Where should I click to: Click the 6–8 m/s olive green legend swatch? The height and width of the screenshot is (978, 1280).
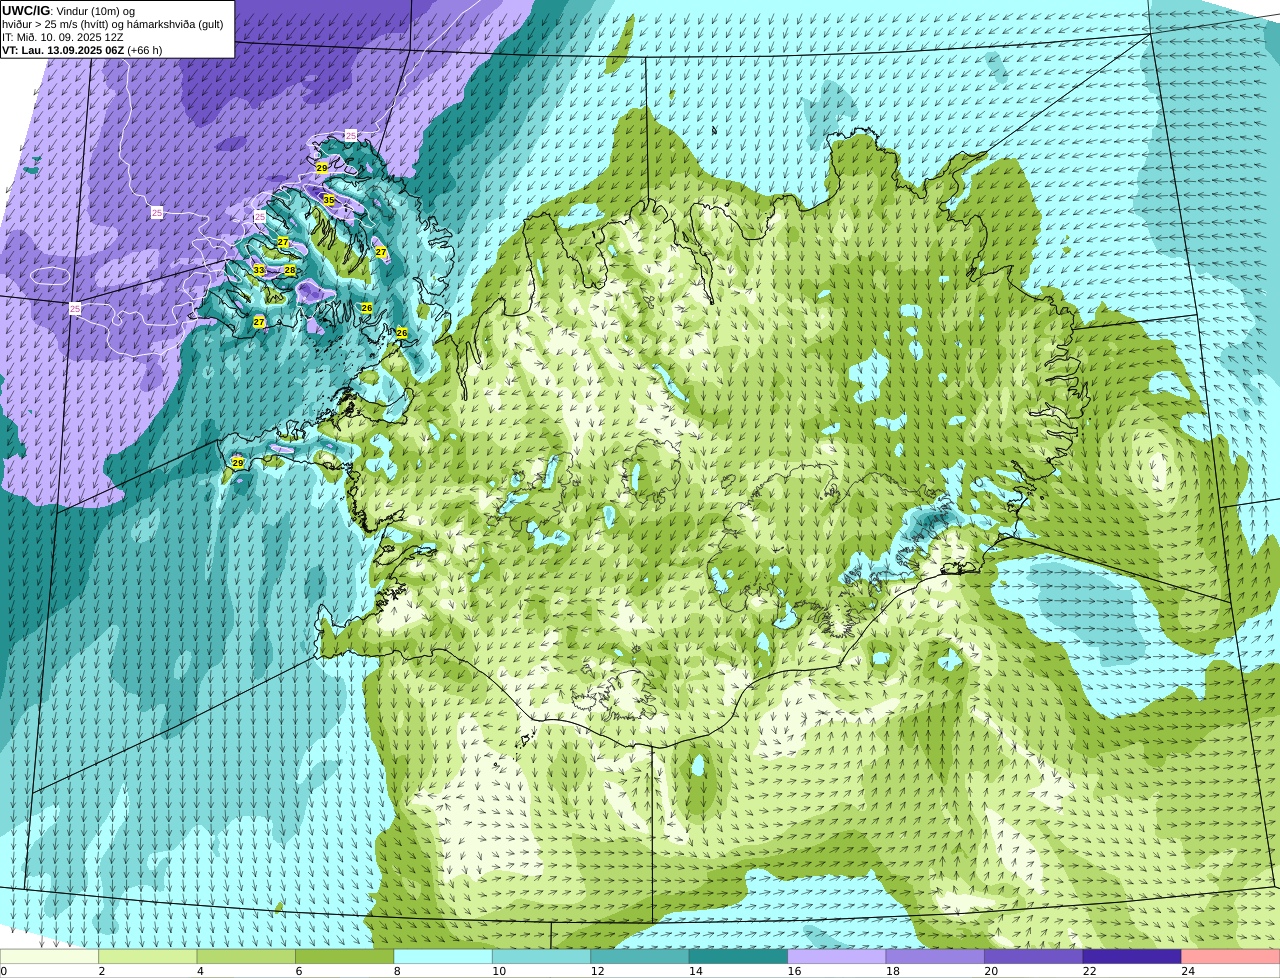pos(345,956)
